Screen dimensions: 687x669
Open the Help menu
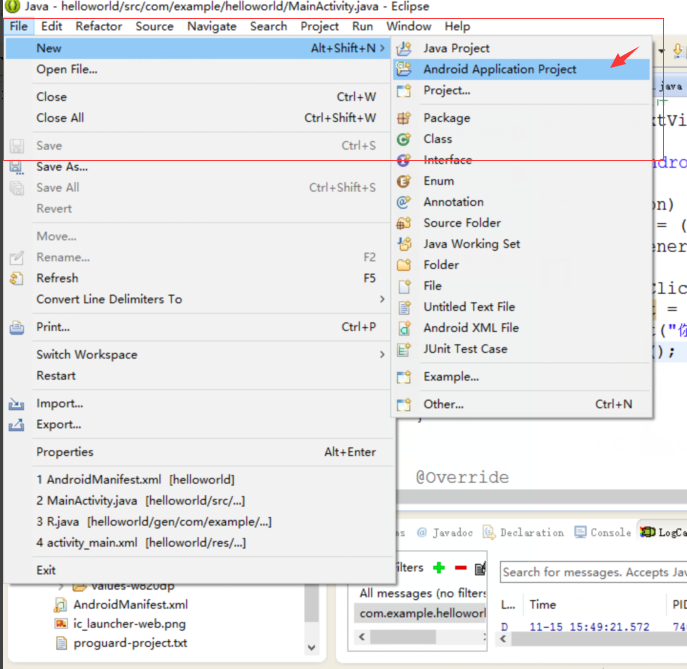(457, 27)
